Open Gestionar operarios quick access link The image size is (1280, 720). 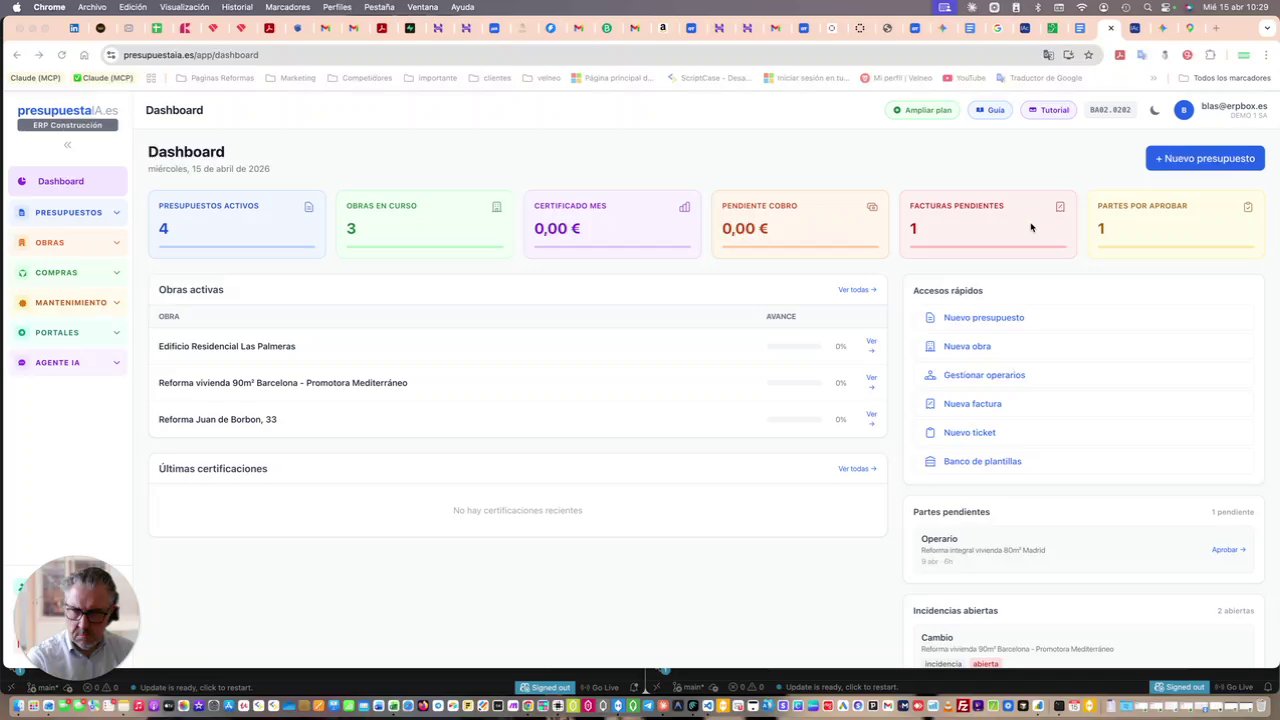(x=984, y=375)
